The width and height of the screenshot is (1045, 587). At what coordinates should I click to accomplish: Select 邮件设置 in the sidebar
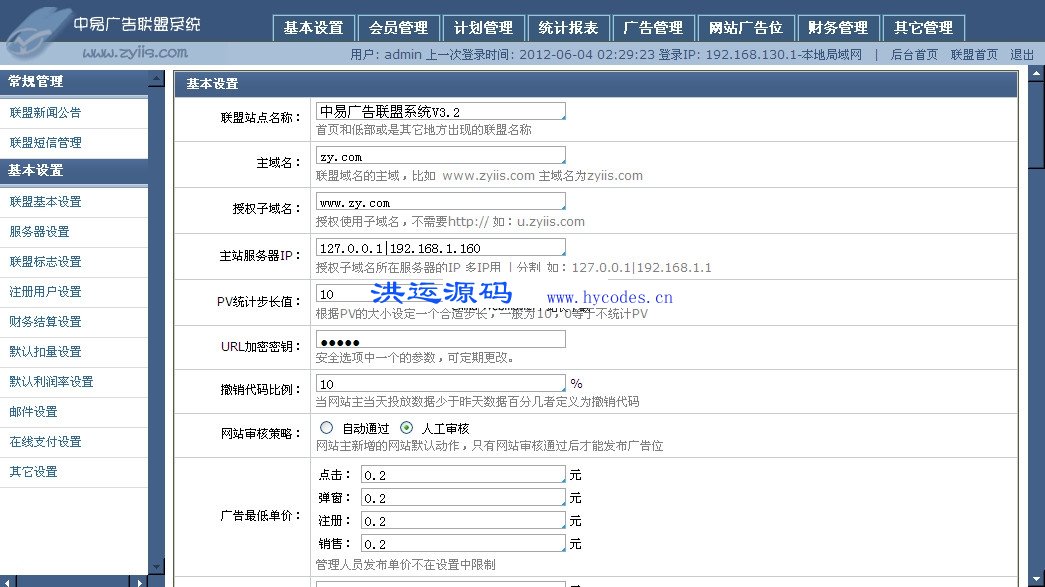click(33, 411)
